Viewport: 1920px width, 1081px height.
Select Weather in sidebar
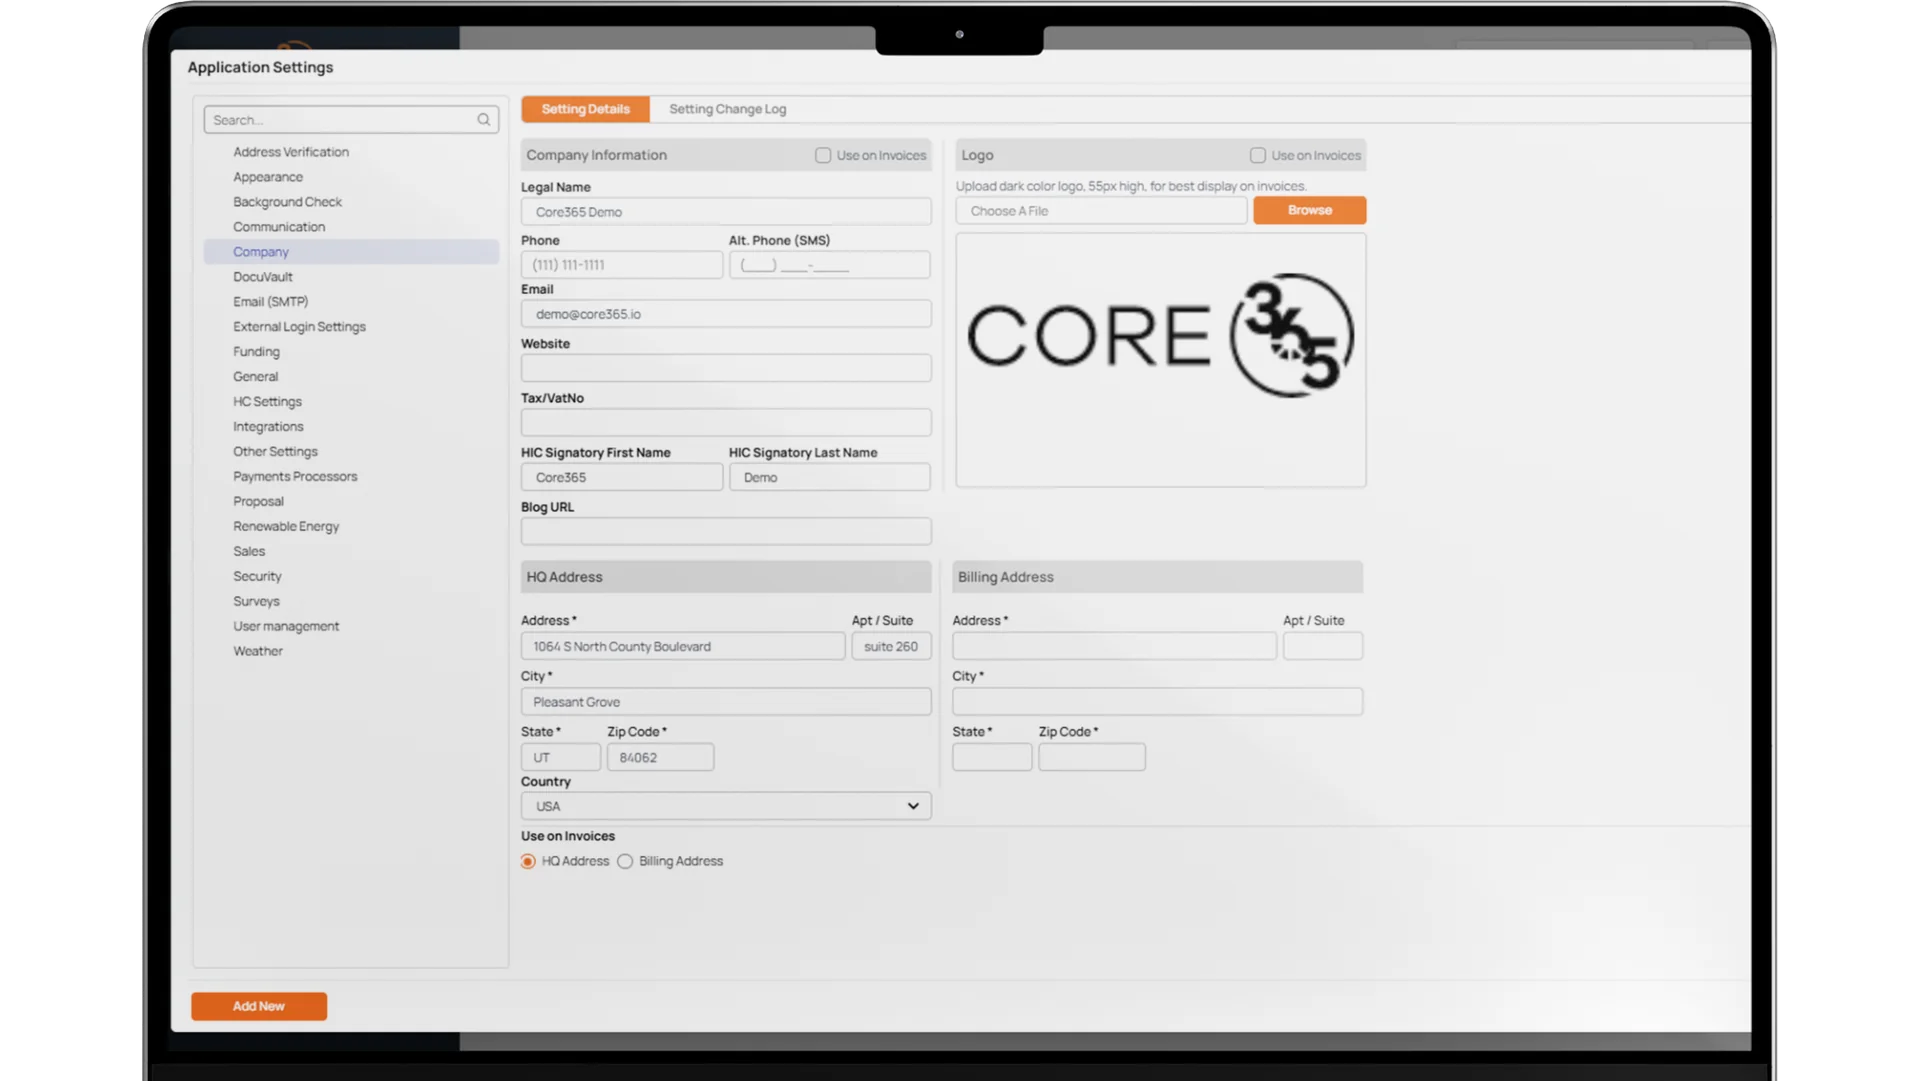(258, 652)
